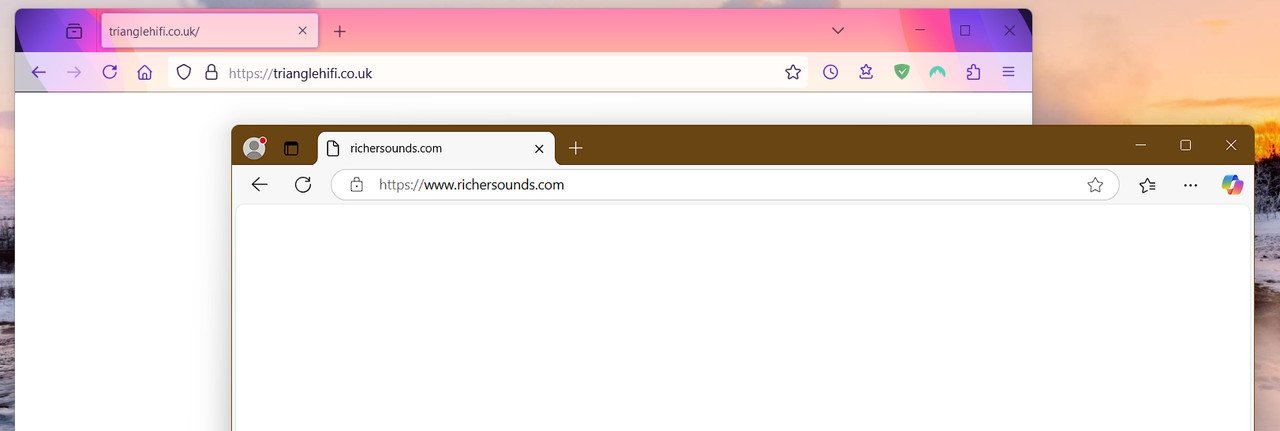Close the Firefox window

tap(1010, 31)
